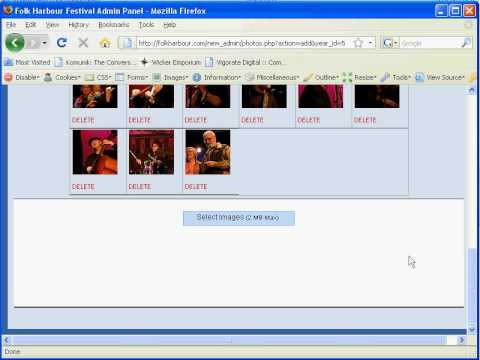Viewport: 480px width, 360px height.
Task: Click the green Resize arrows icon
Action: 347,77
